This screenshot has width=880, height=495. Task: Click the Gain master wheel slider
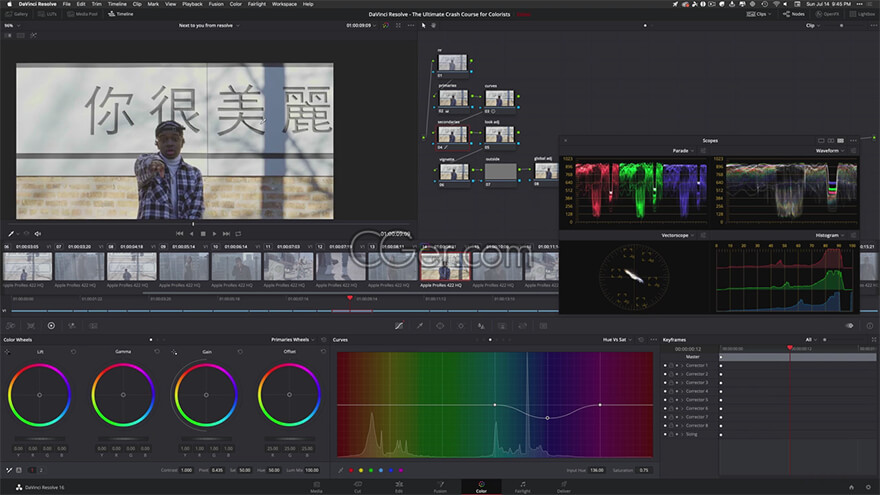(206, 438)
